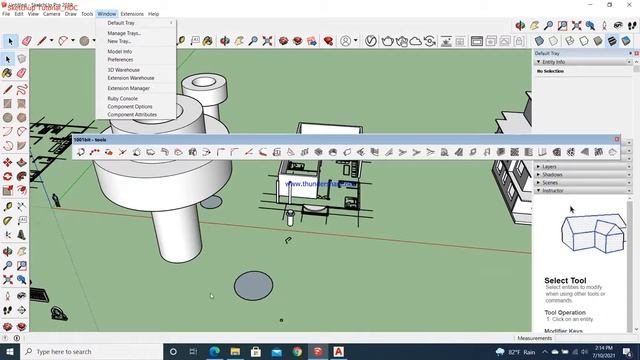Click V-Ray lock camera orientation icon
This screenshot has height=360, width=640.
point(519,41)
